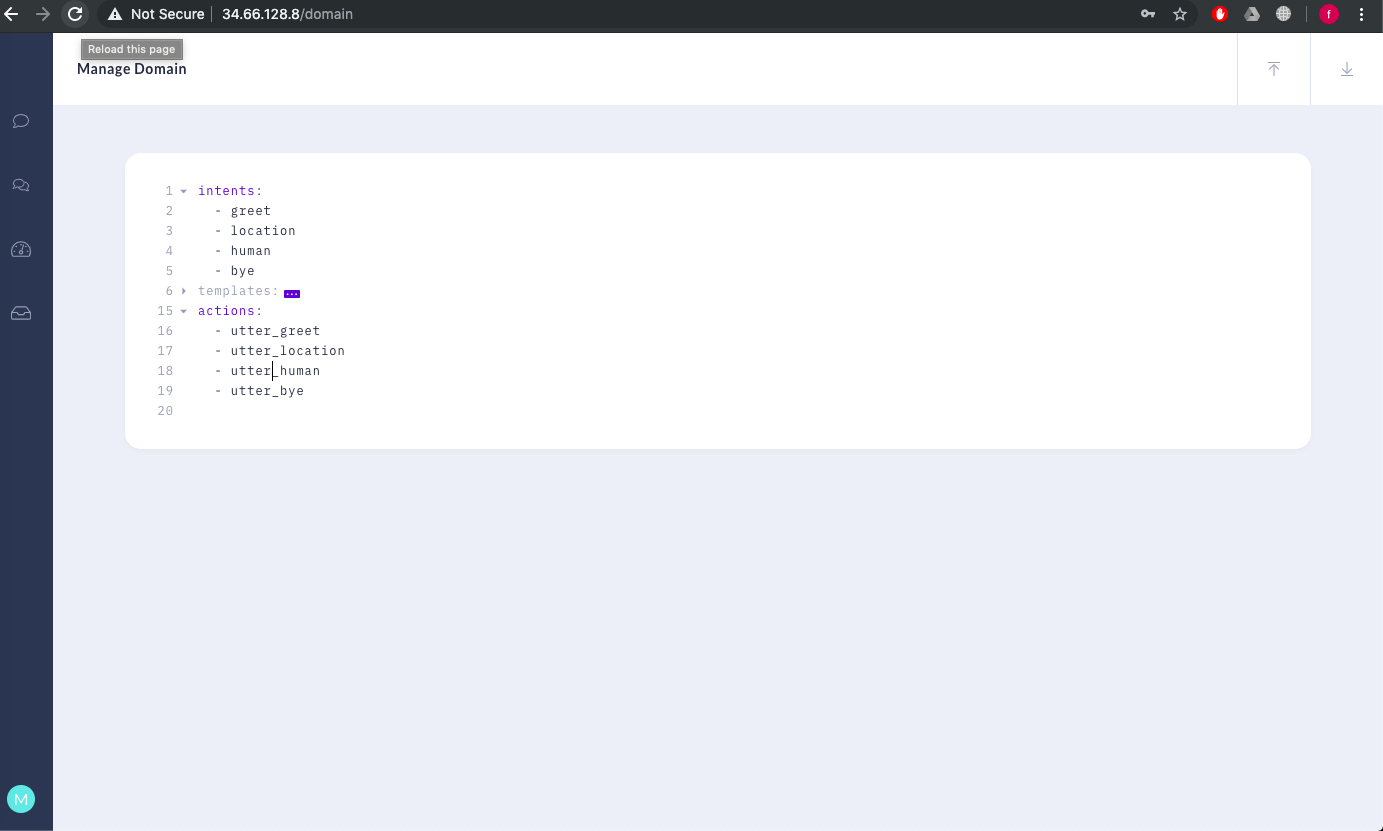Click the purple folded-code ellipsis badge
1383x831 pixels.
pos(292,293)
